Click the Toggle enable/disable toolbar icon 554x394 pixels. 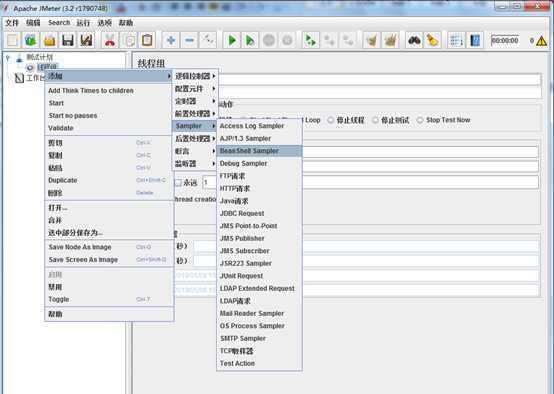point(208,40)
